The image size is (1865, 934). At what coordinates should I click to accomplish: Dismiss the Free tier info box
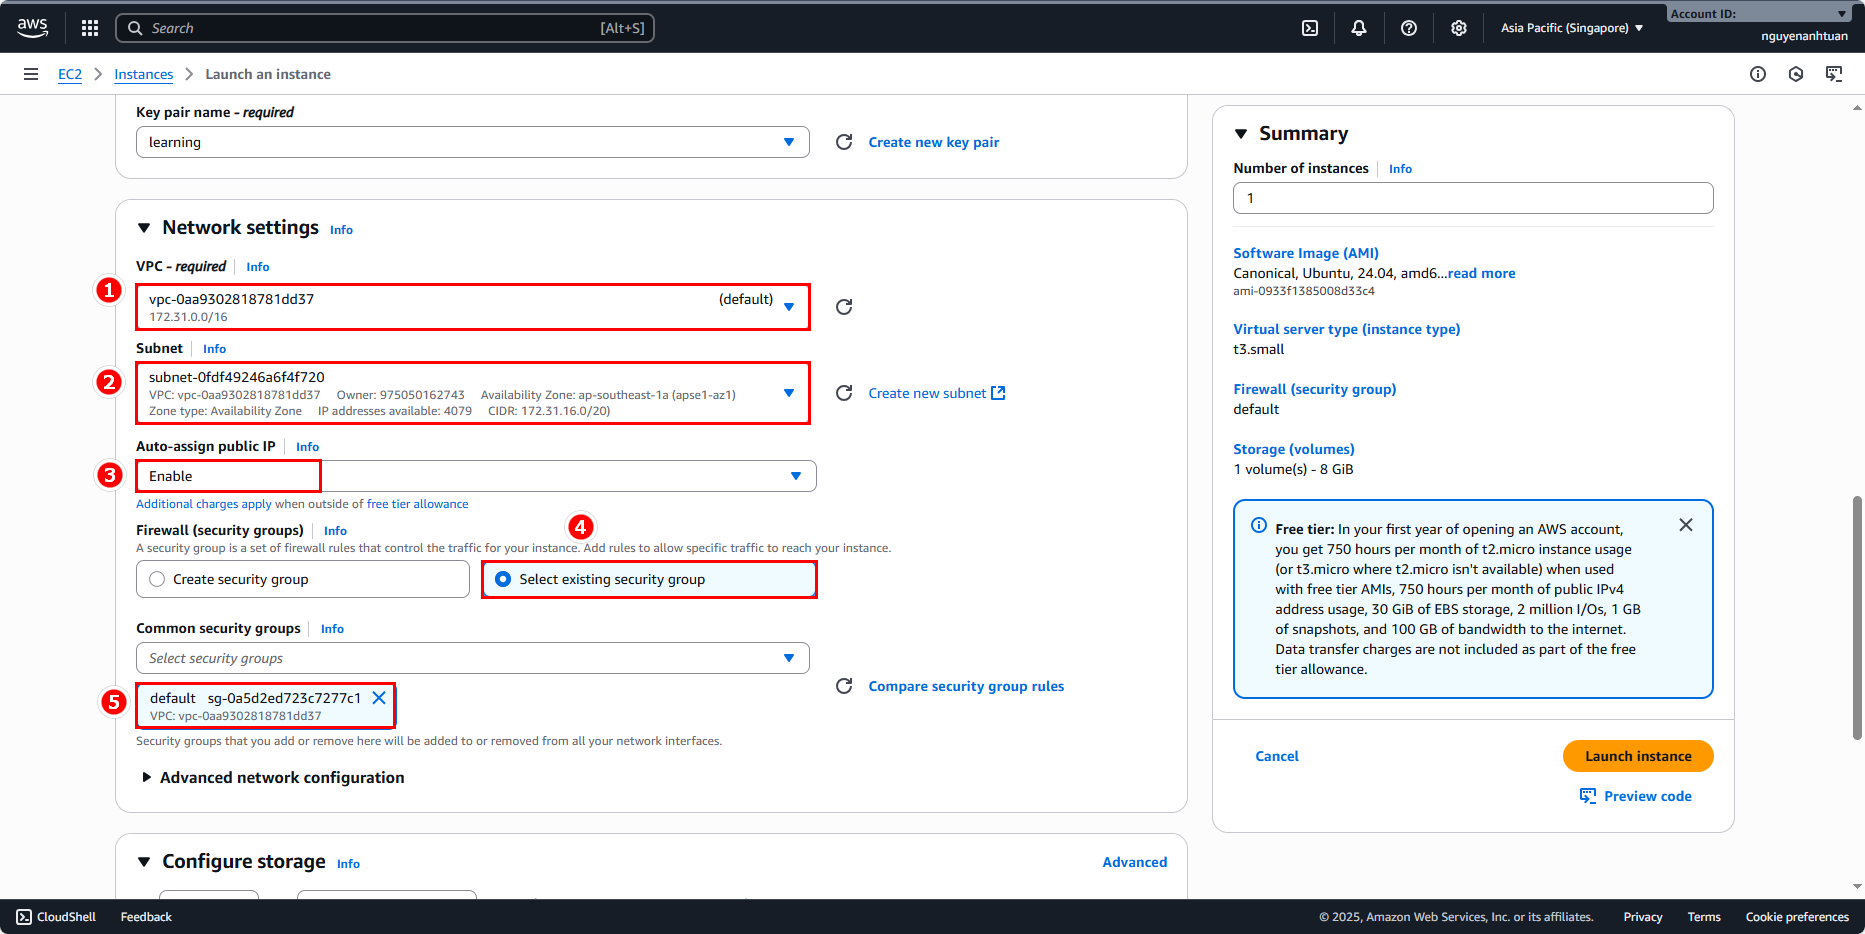(x=1685, y=525)
